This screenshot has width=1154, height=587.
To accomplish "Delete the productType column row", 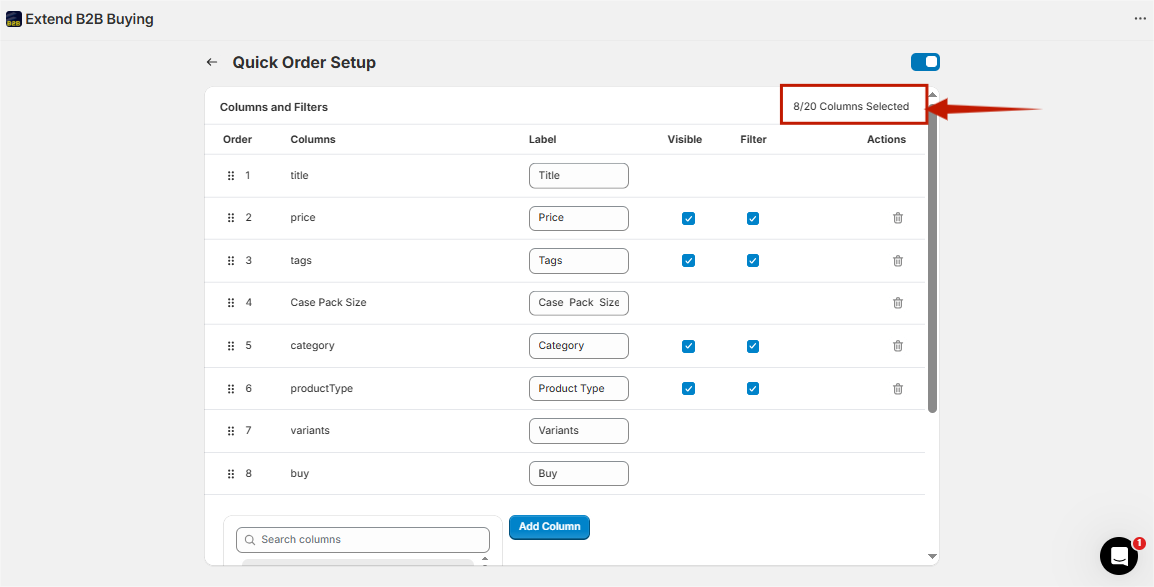I will pos(897,388).
